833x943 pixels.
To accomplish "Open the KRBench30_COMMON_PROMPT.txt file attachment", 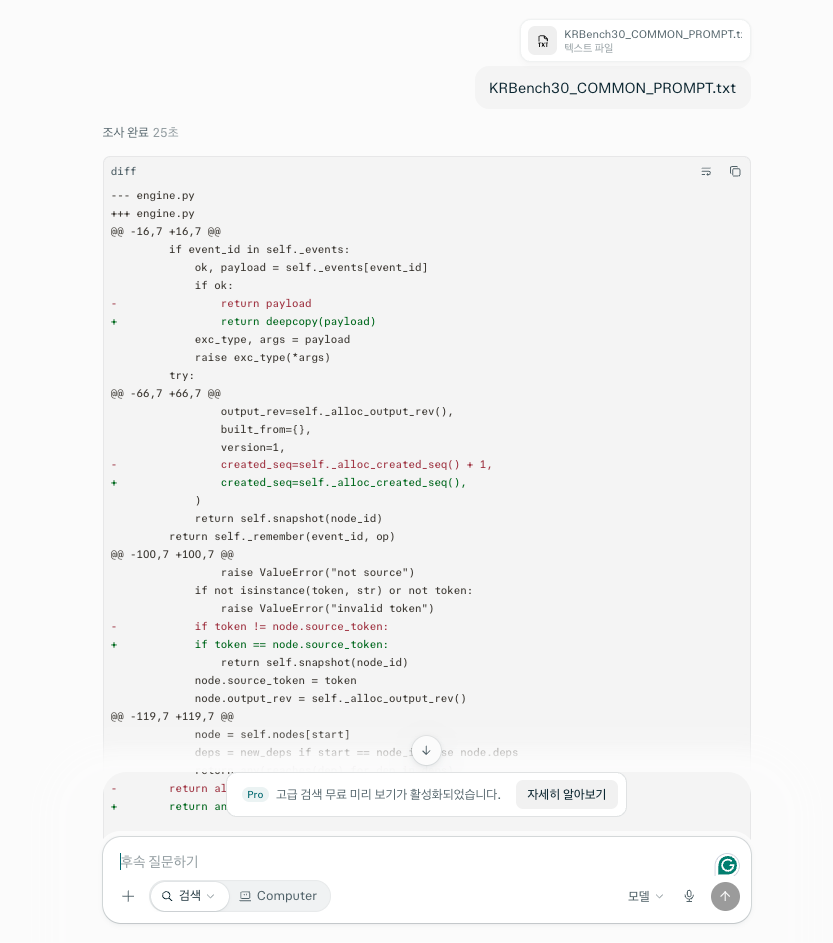I will click(x=635, y=41).
